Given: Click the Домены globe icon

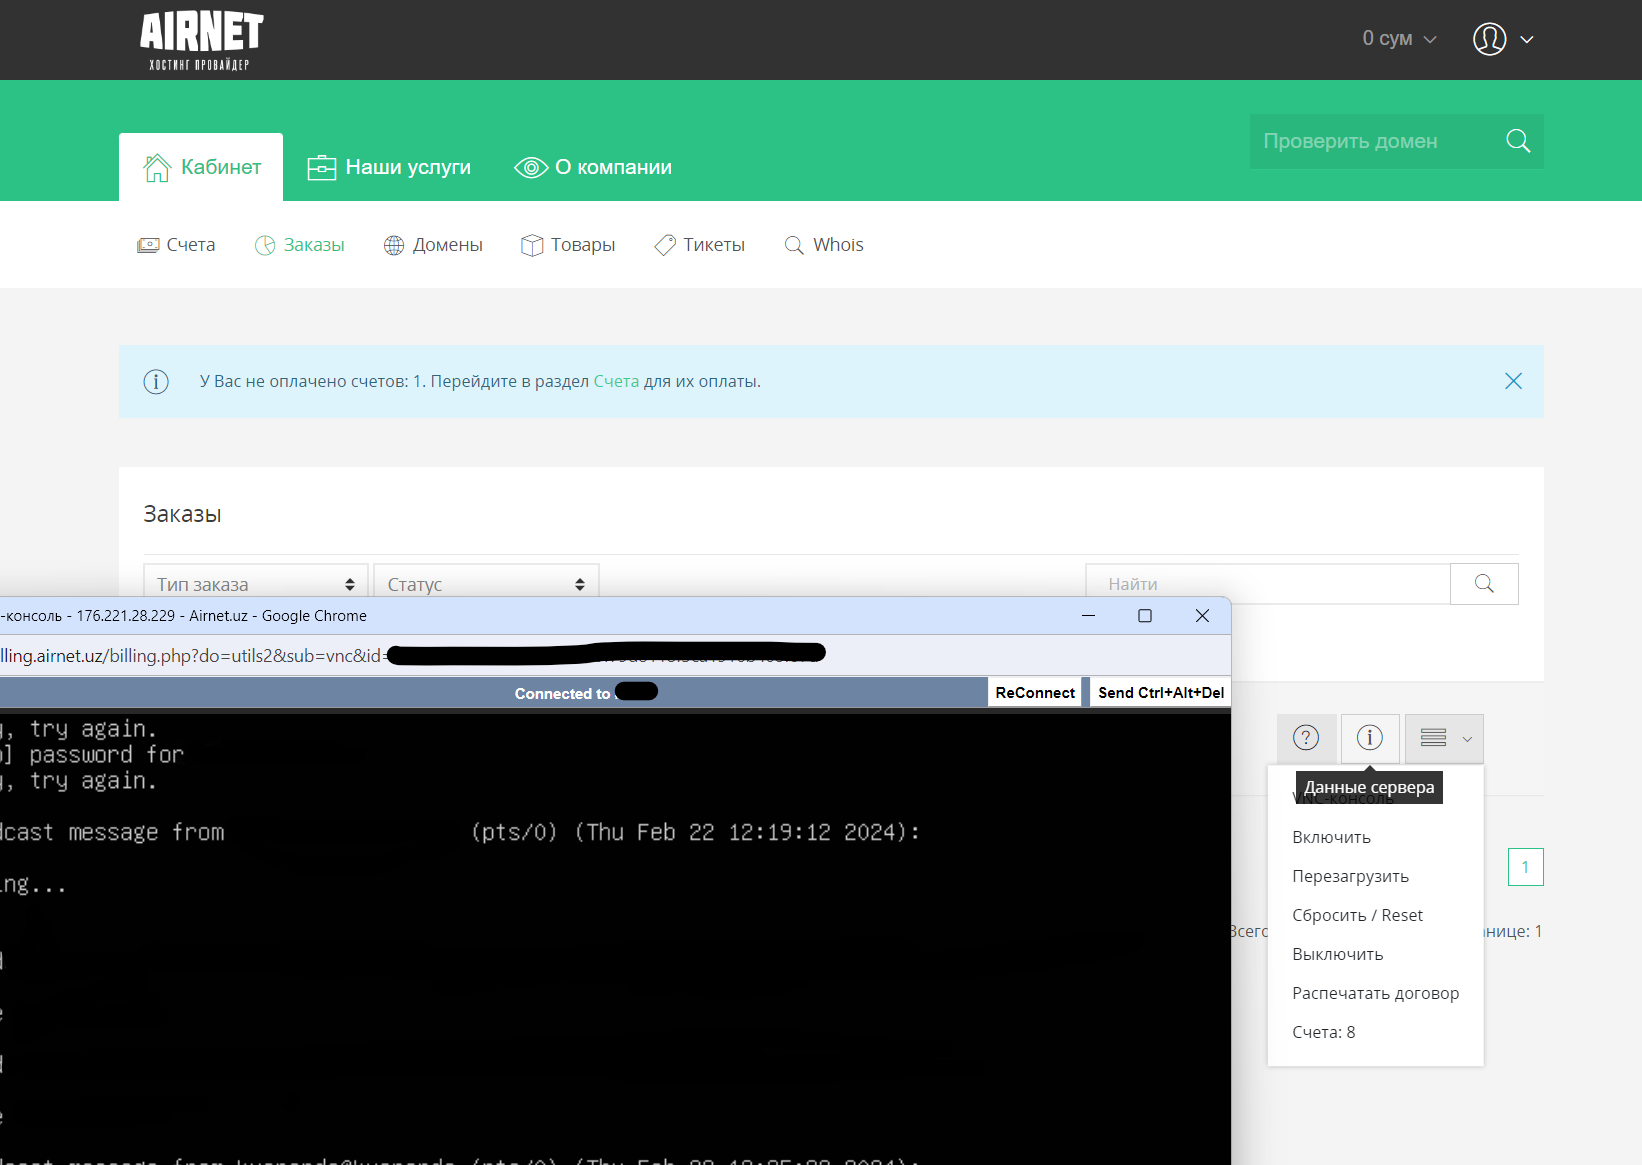Looking at the screenshot, I should click(394, 244).
